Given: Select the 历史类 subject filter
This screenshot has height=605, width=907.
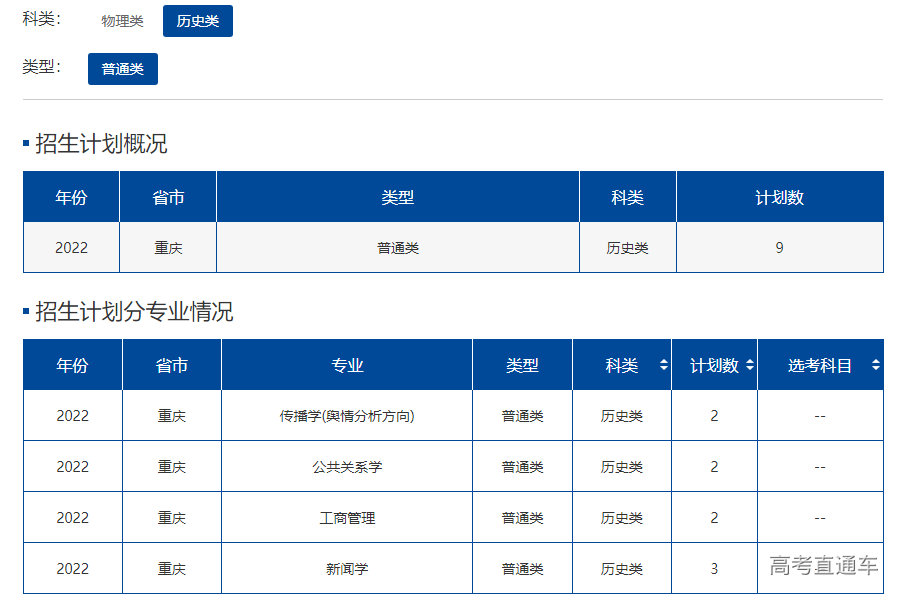Looking at the screenshot, I should click(197, 20).
